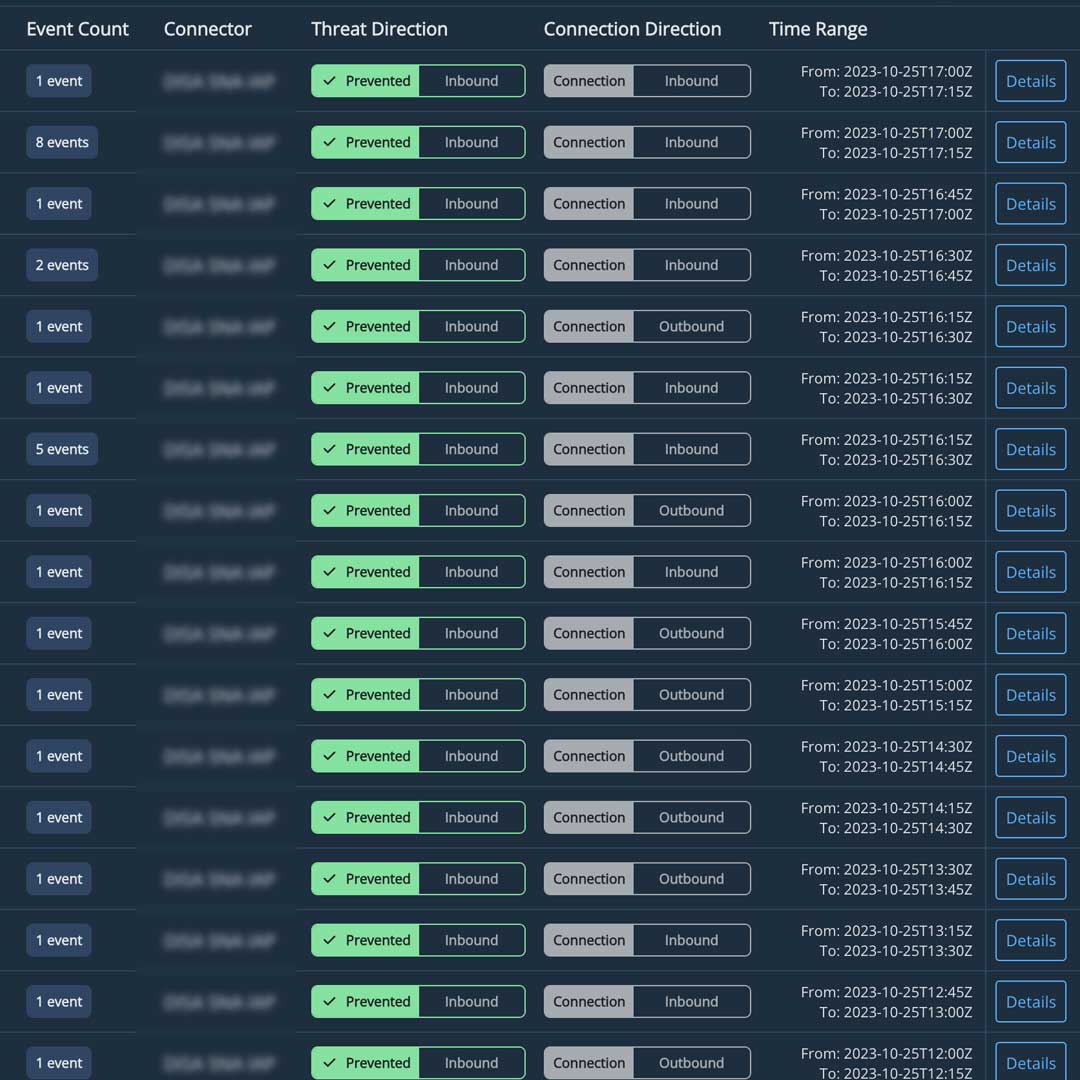This screenshot has height=1080, width=1080.
Task: Open Details for the 5 events row
Action: tap(1030, 450)
